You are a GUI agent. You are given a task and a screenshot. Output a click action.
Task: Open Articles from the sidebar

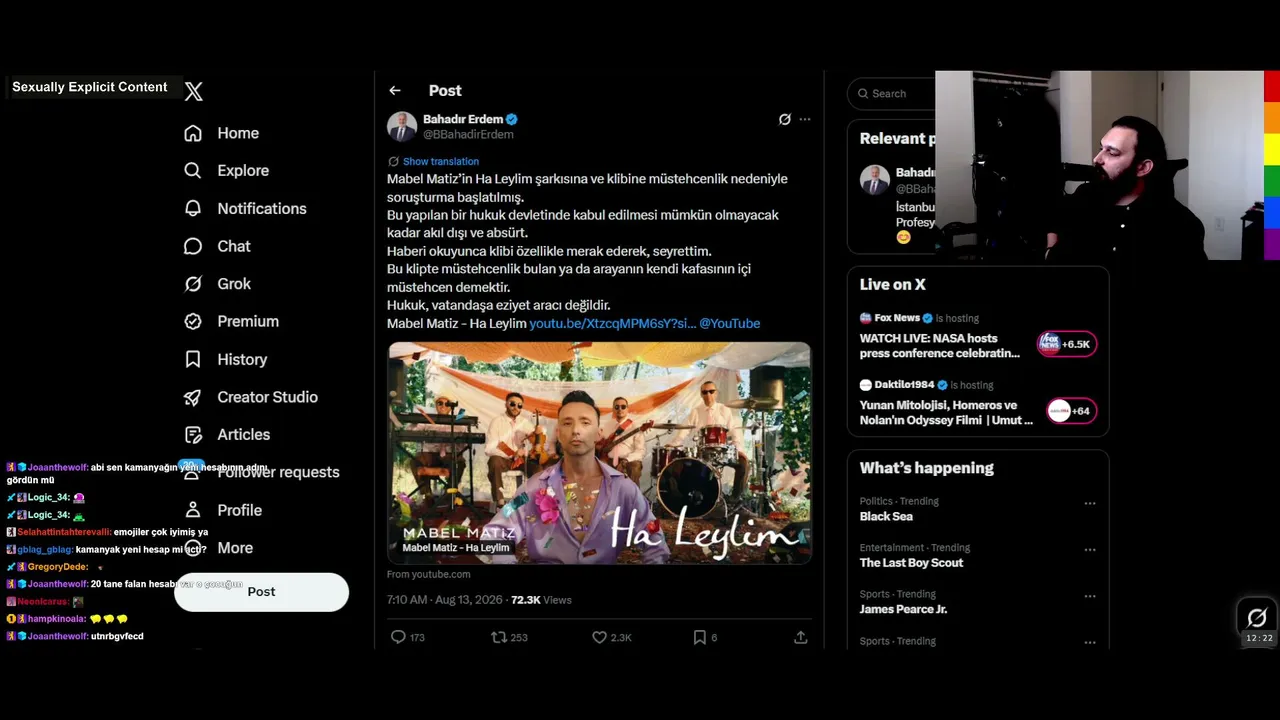(227, 434)
